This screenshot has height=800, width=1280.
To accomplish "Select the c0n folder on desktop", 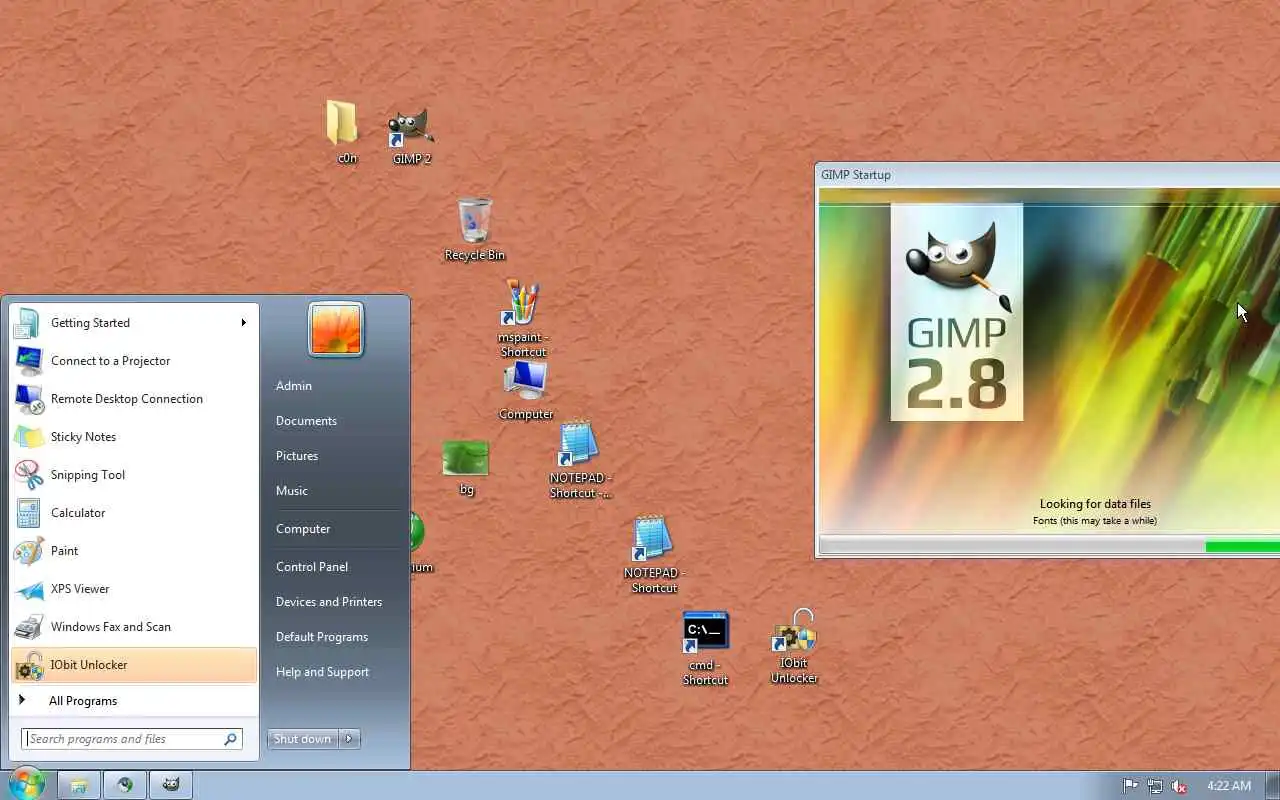I will (342, 132).
